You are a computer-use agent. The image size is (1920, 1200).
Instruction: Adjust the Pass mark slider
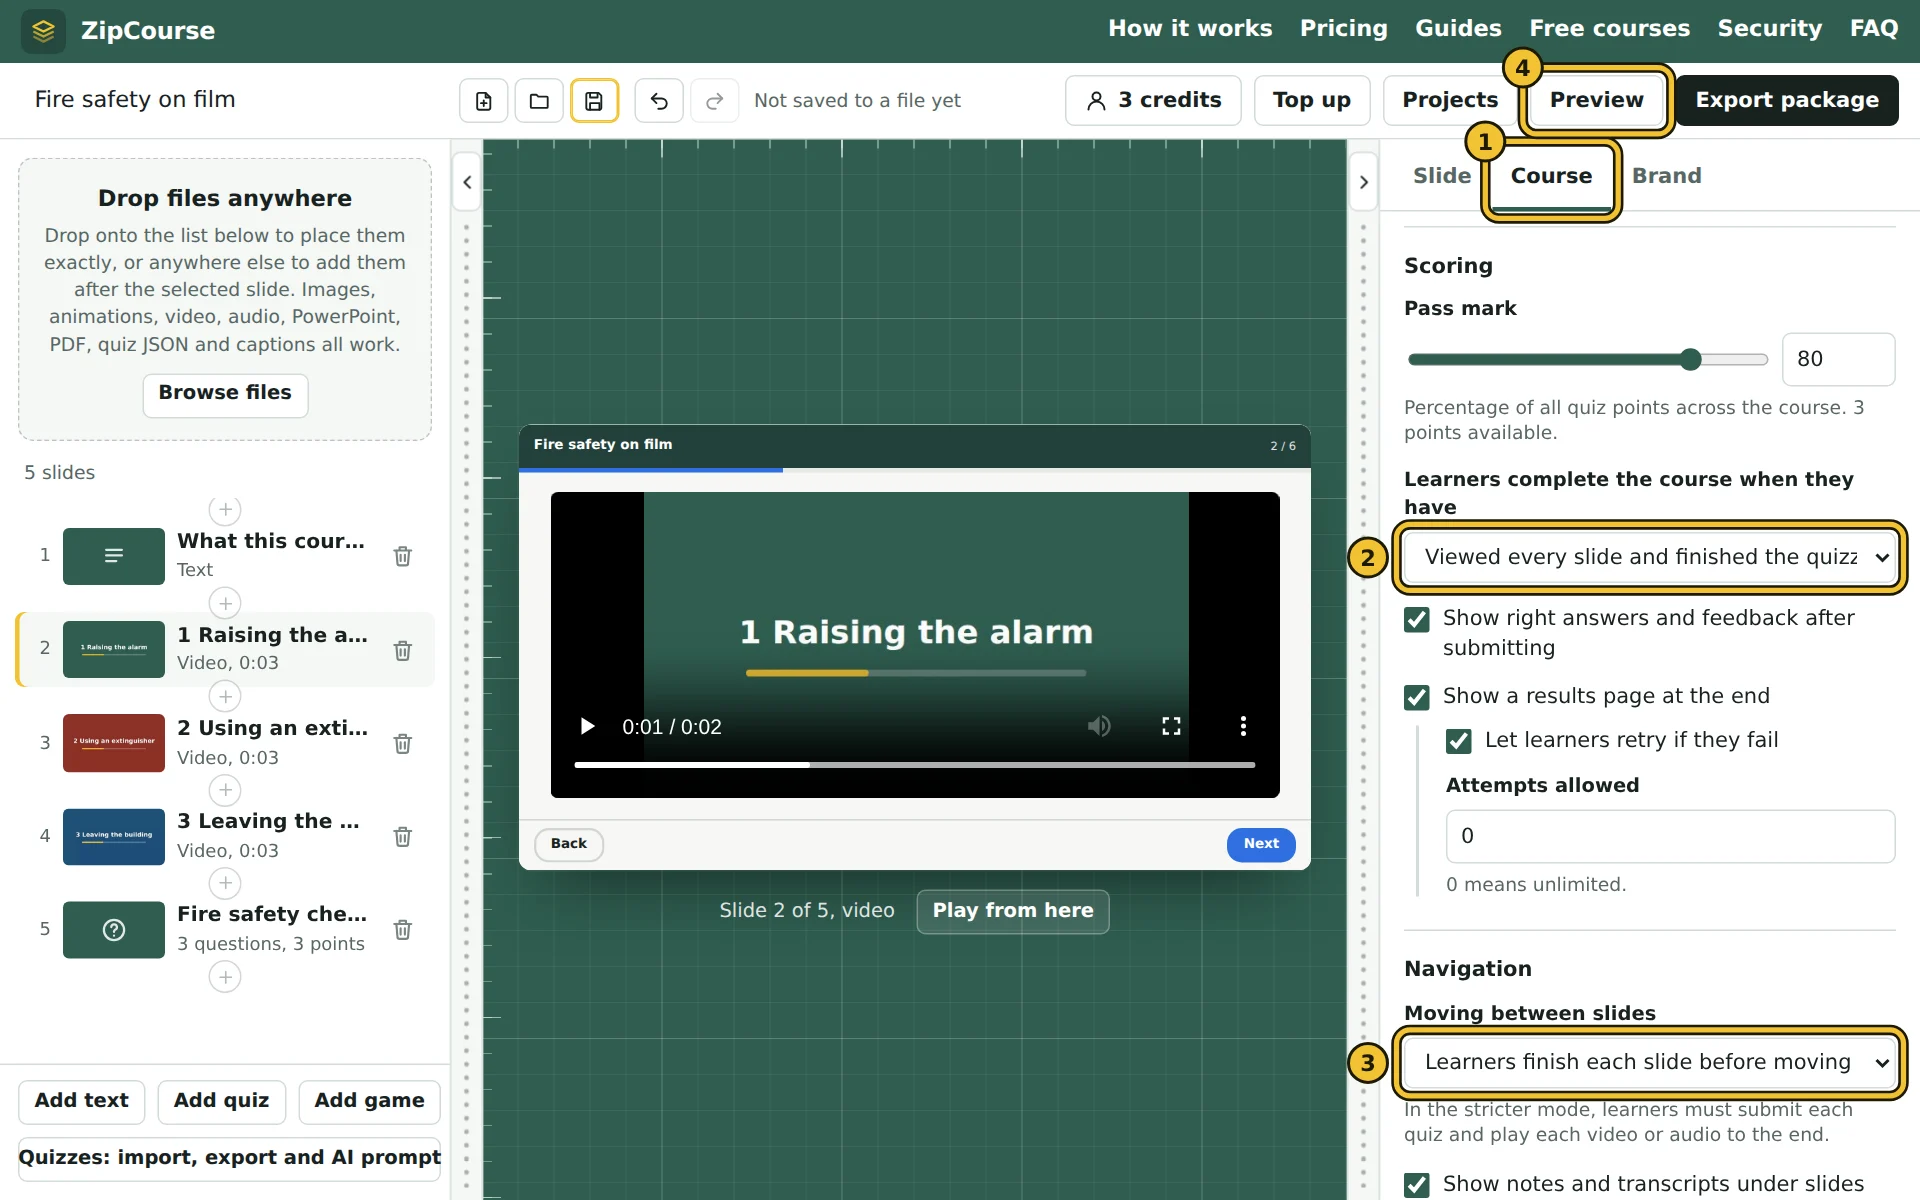tap(1587, 360)
